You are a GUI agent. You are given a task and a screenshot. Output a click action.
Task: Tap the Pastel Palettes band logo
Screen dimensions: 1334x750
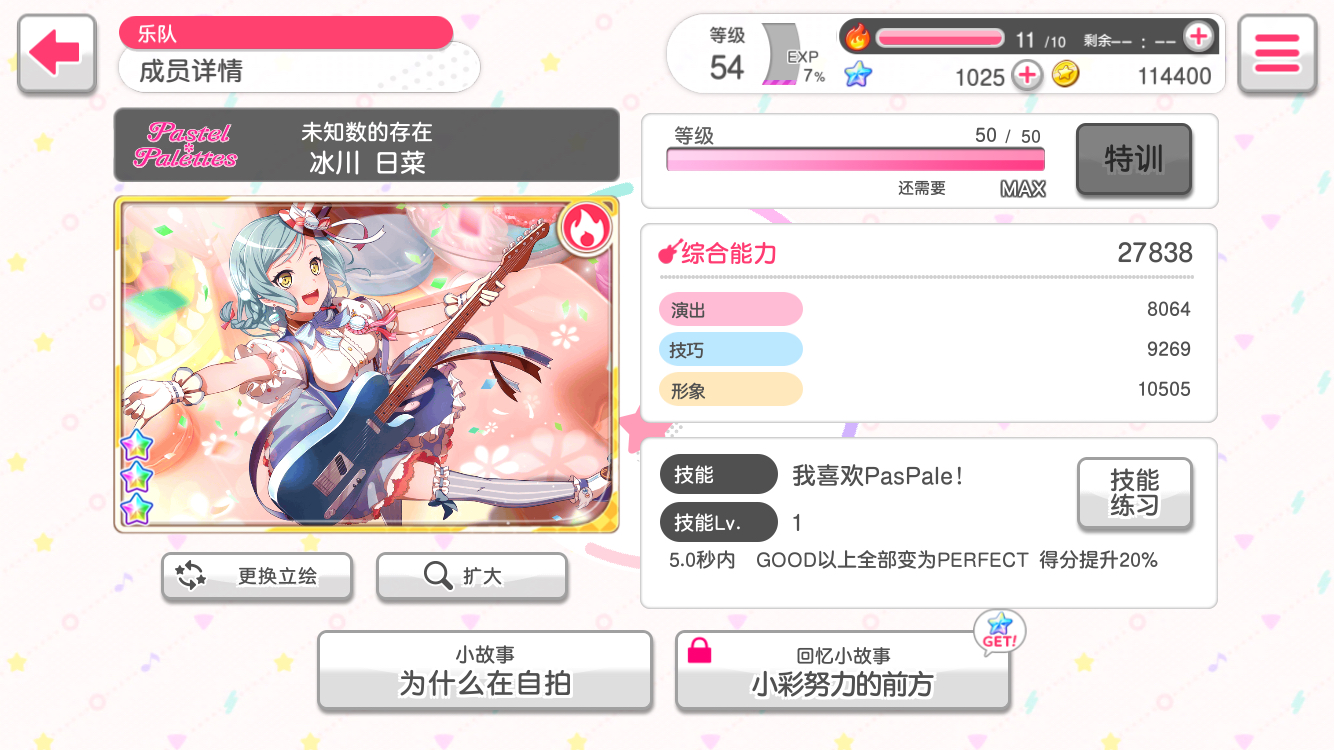click(x=186, y=145)
